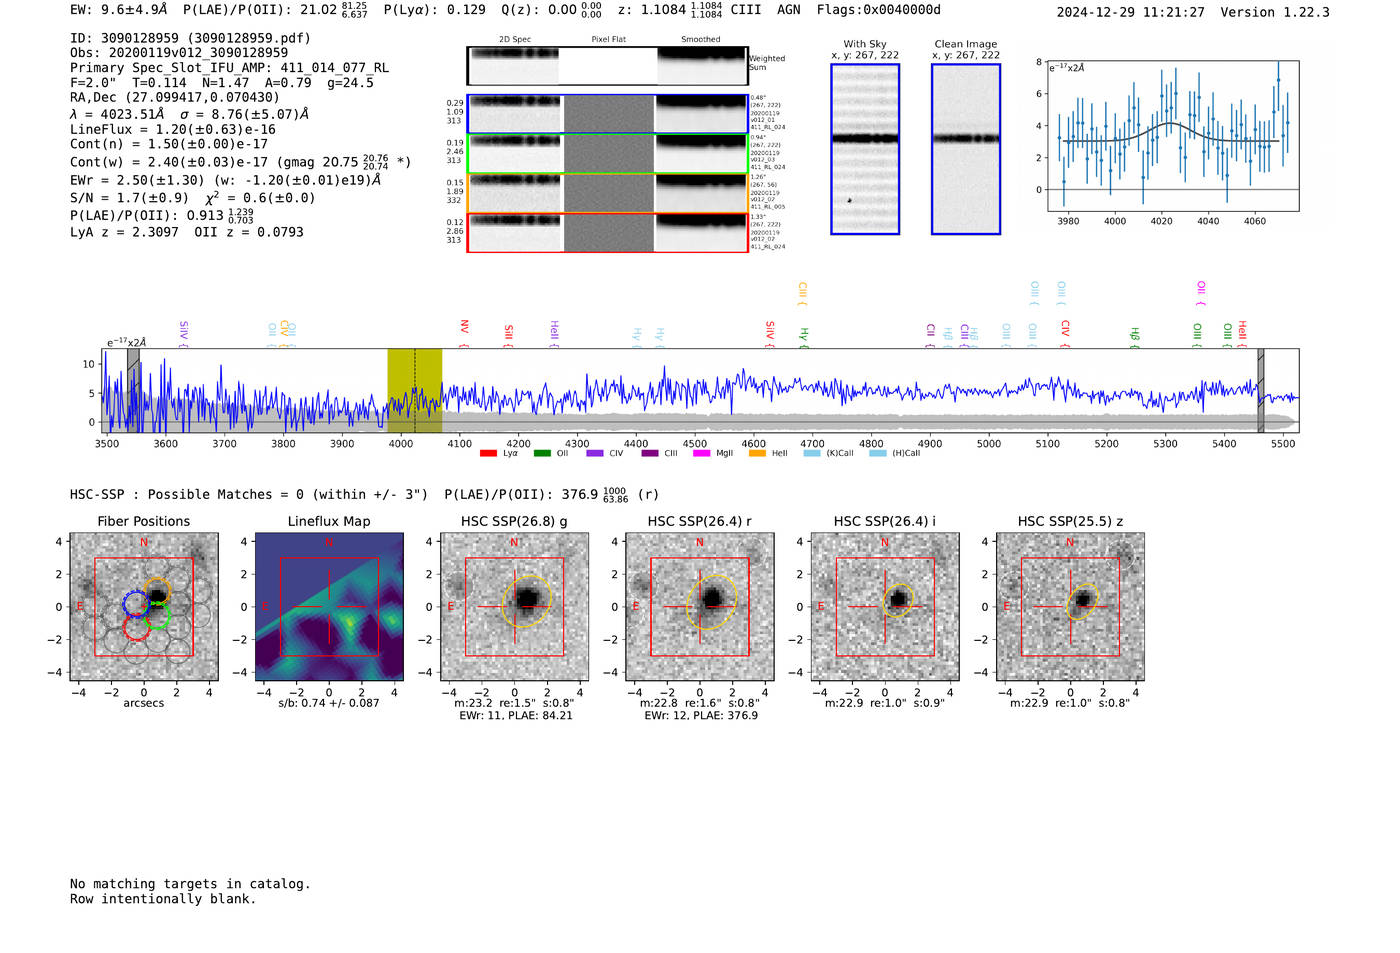Select the HSC SSP(26.4) r band image
The height and width of the screenshot is (953, 1400).
[x=699, y=607]
